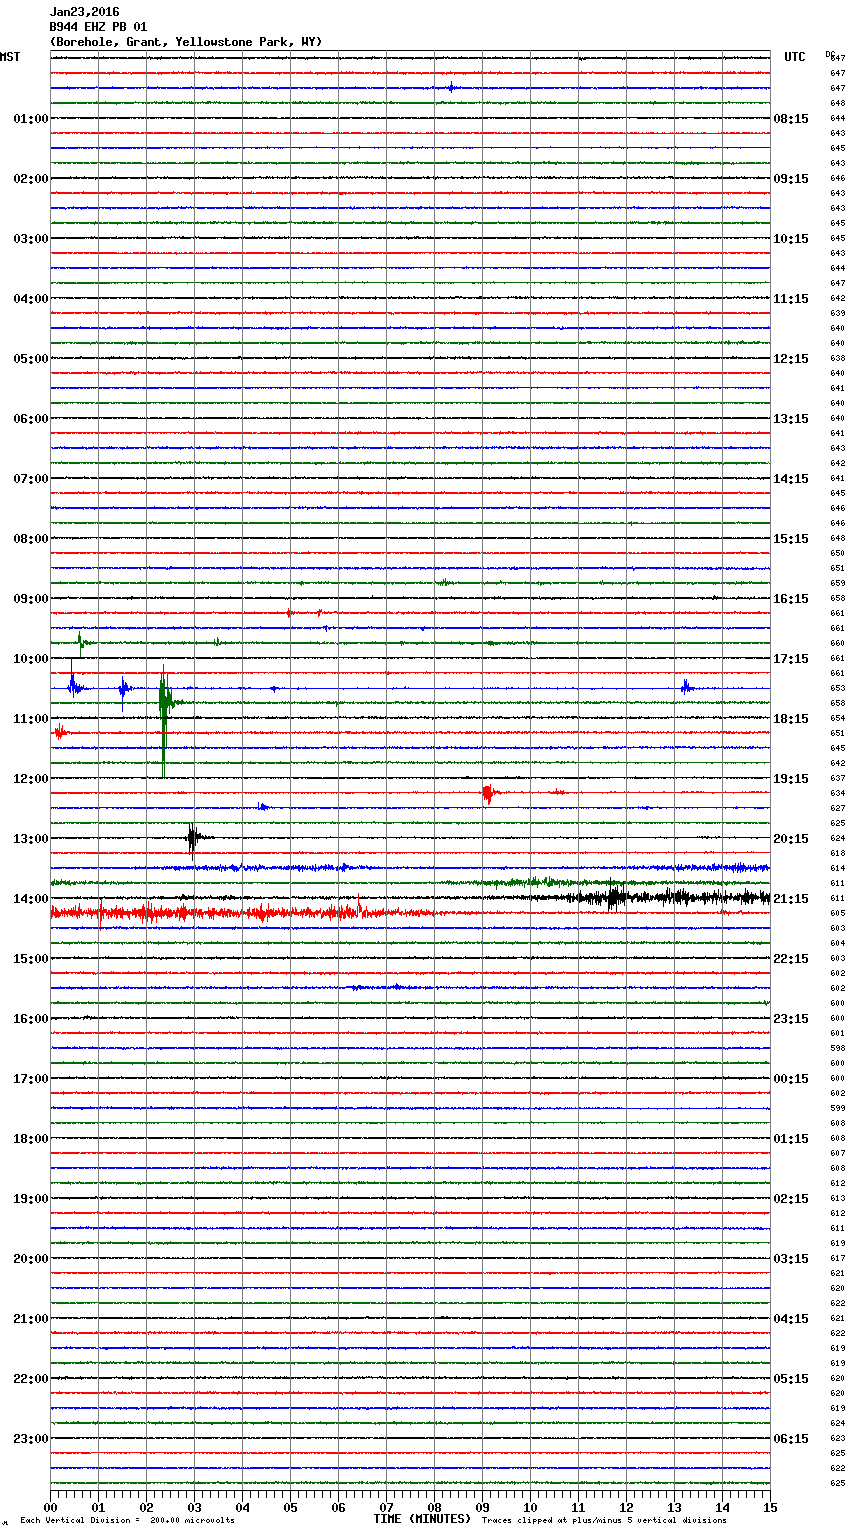Click the 19:15 UTC time label
The image size is (850, 1534).
(x=791, y=779)
